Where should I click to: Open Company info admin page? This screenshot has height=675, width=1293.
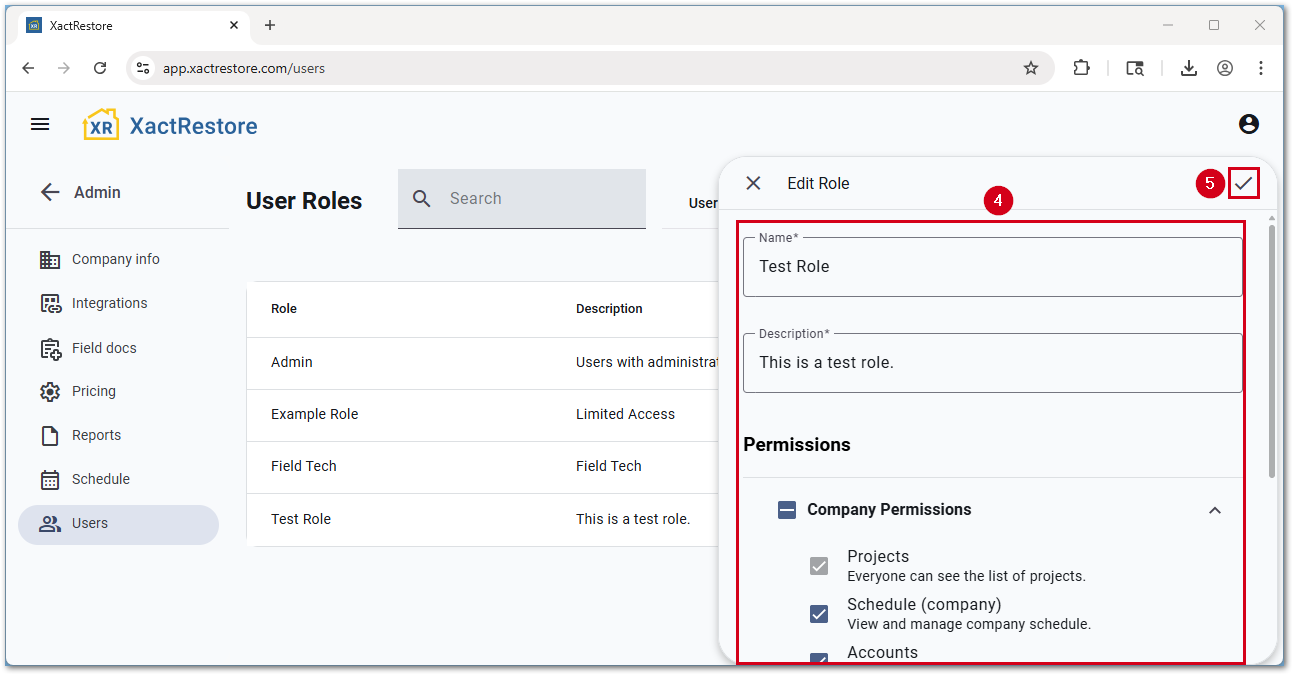(115, 259)
